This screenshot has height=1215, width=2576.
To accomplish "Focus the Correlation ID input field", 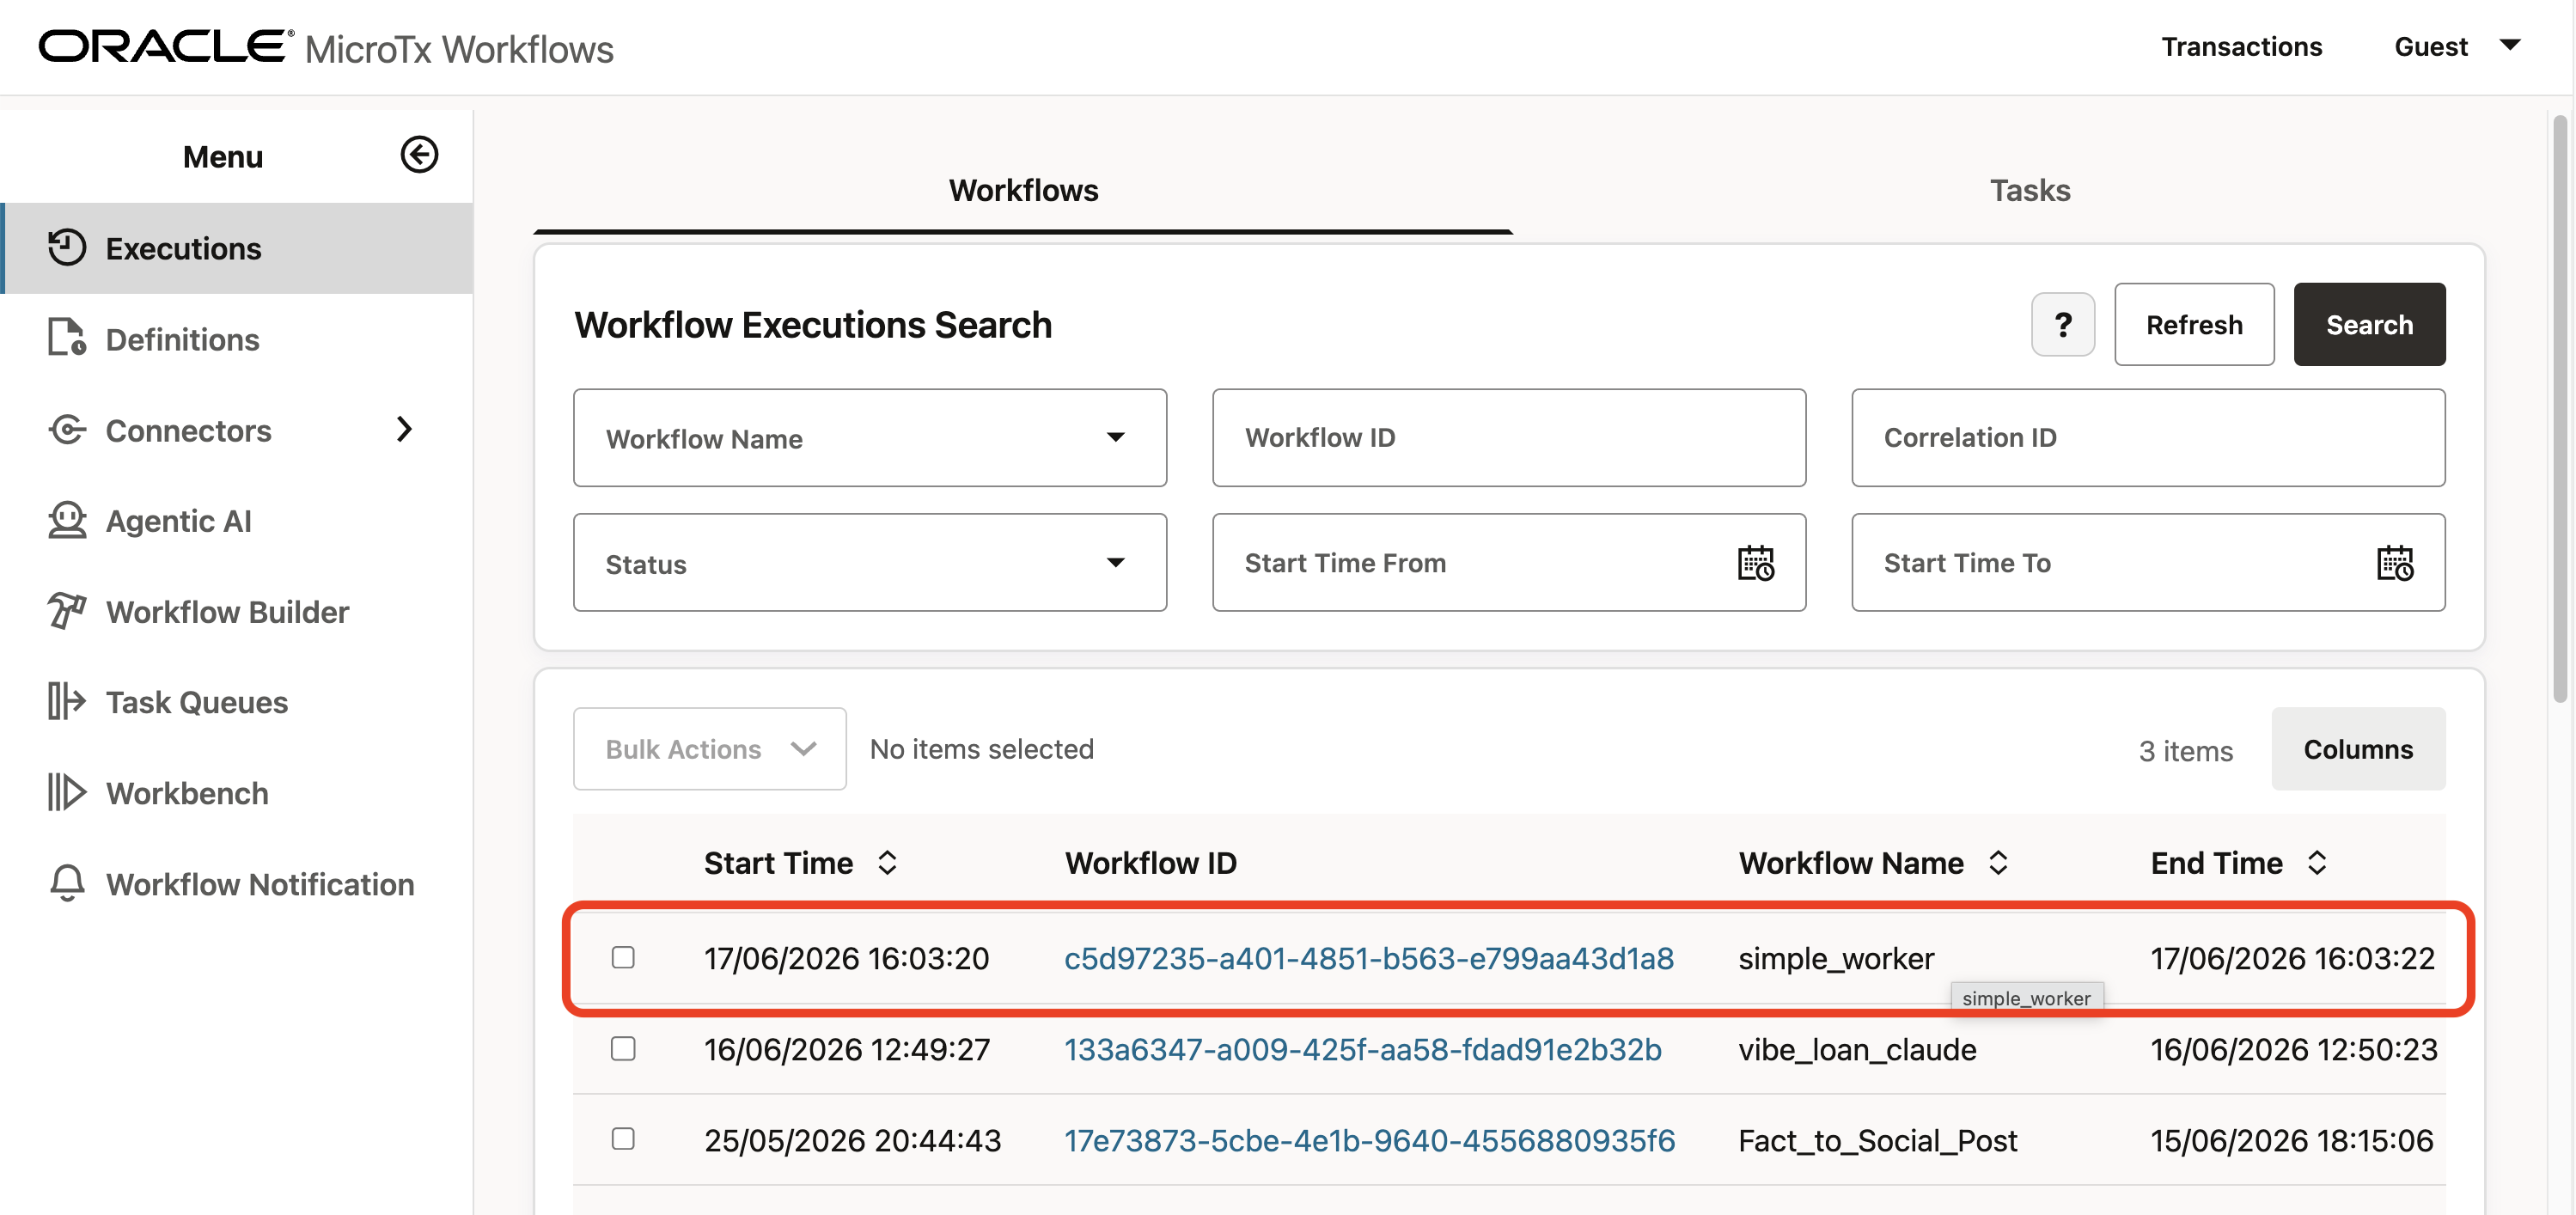I will 2148,438.
